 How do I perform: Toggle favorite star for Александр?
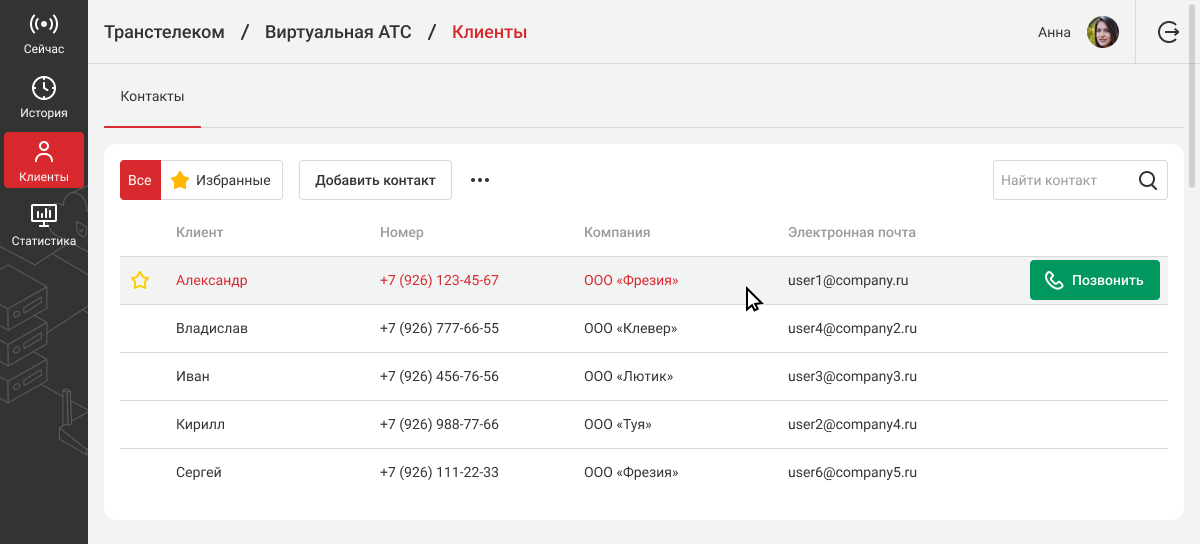(x=140, y=281)
